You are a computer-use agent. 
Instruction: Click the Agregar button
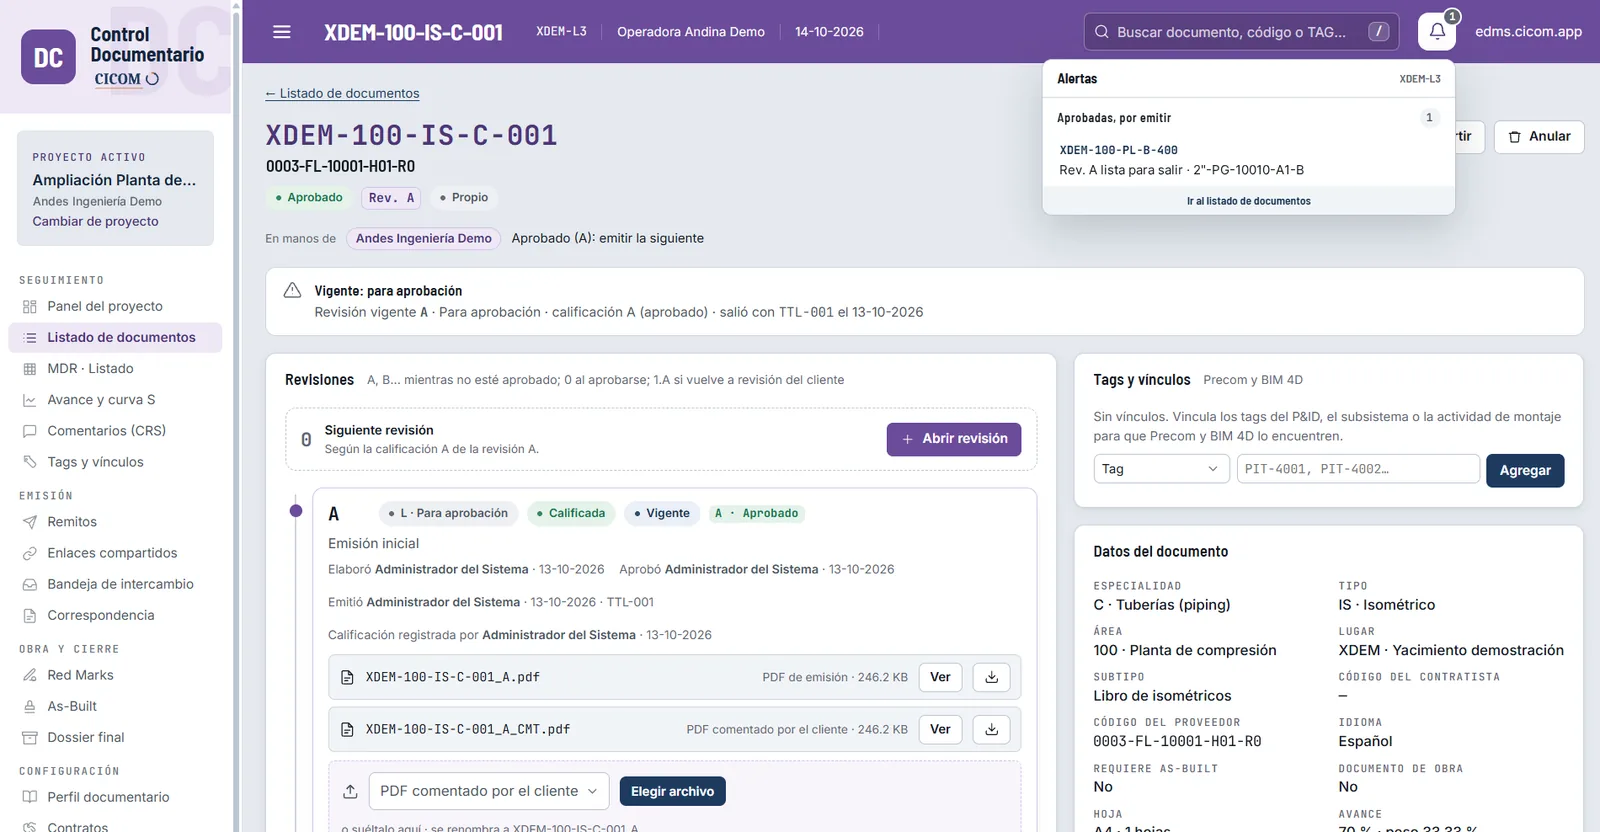pos(1525,470)
